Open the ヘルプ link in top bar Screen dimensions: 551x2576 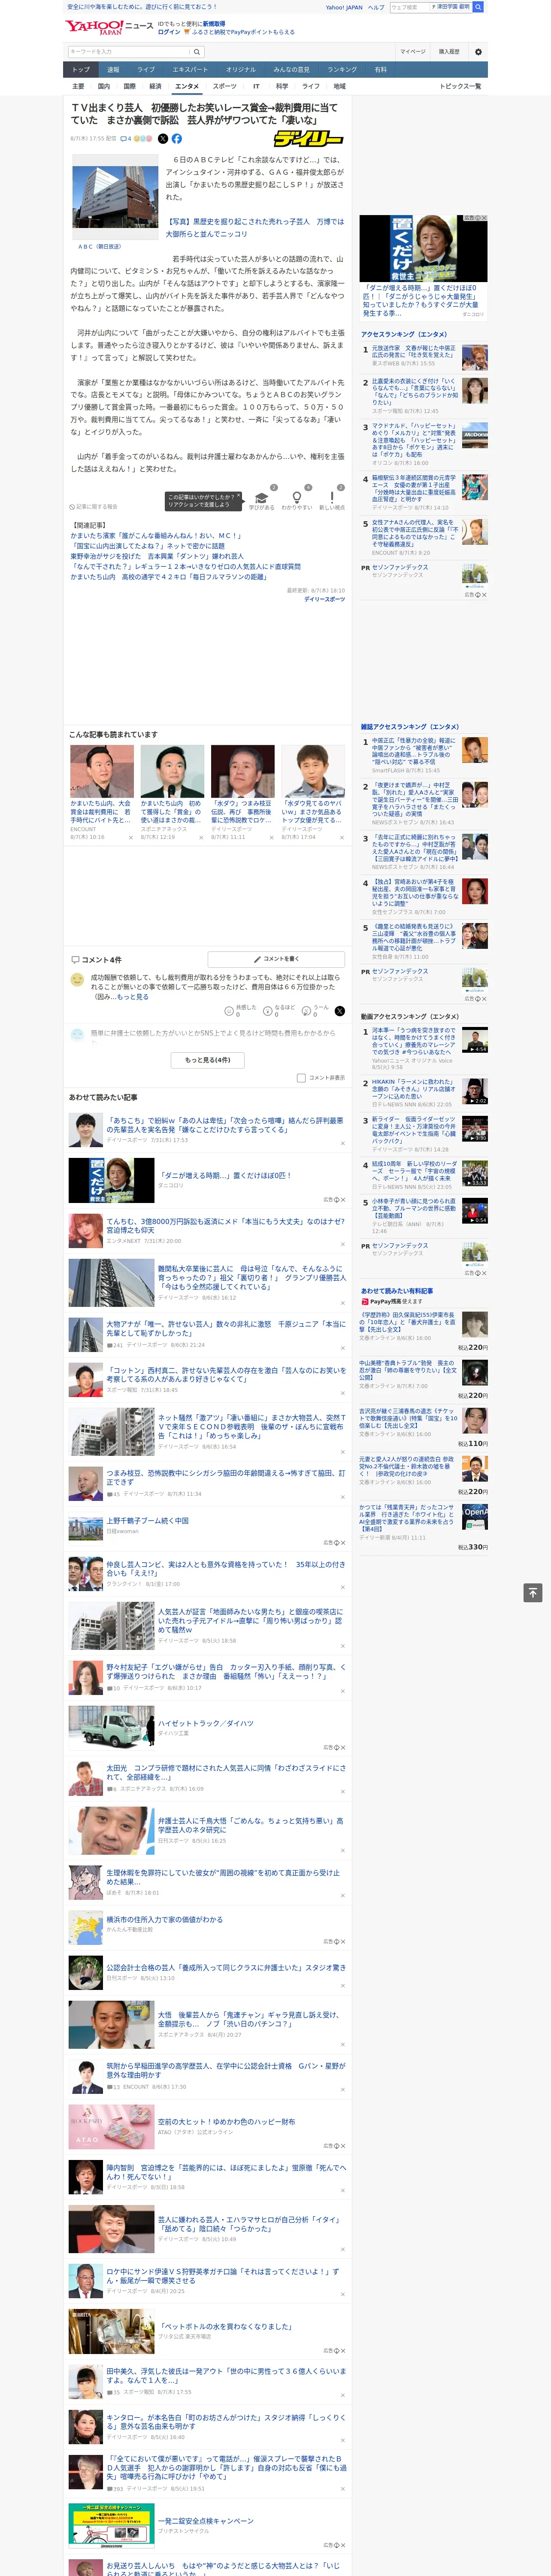click(x=376, y=7)
